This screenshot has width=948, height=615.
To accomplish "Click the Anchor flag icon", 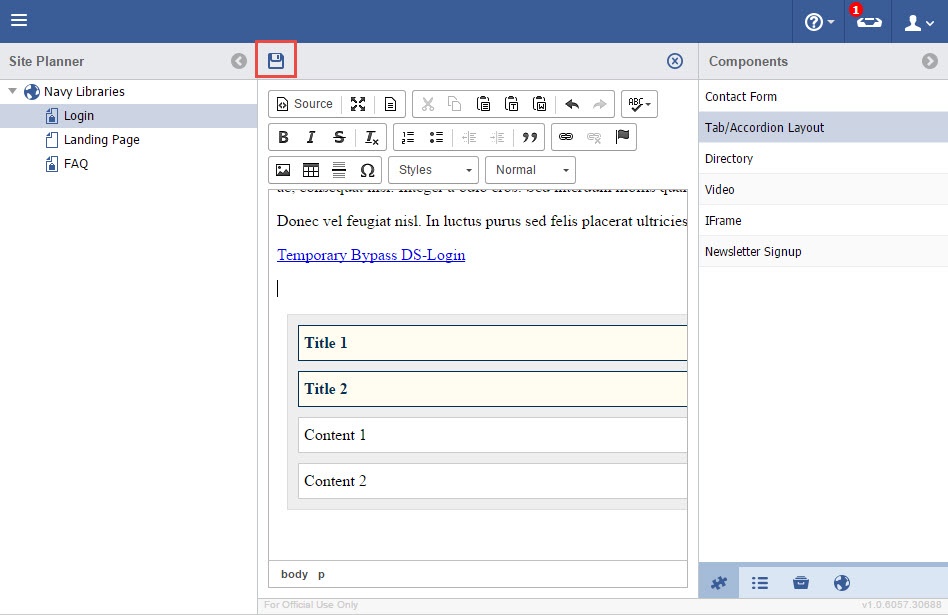I will 623,137.
